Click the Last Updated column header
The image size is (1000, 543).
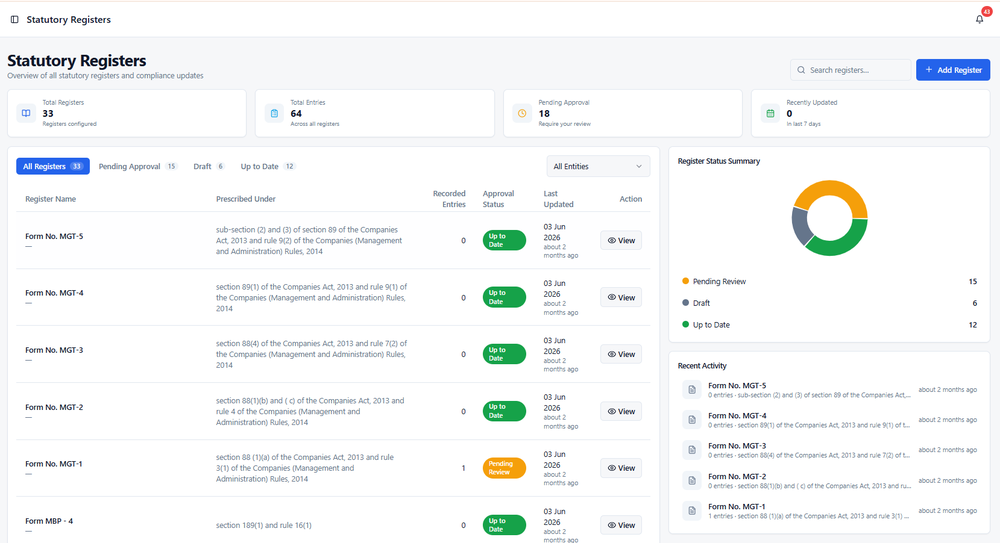point(558,199)
